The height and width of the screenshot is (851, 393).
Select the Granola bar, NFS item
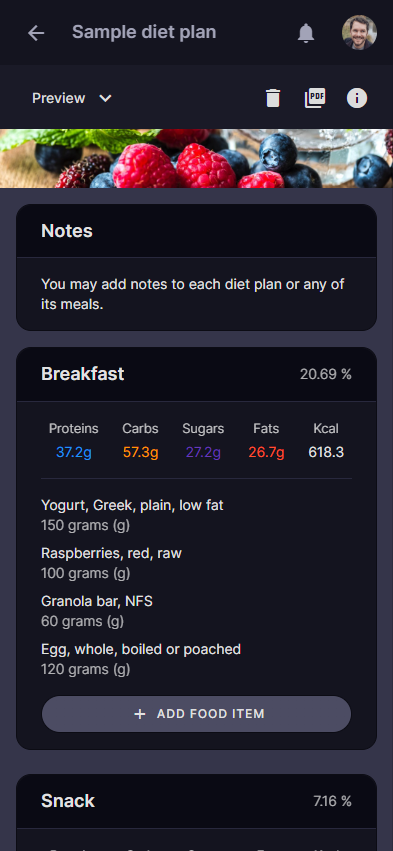click(97, 610)
